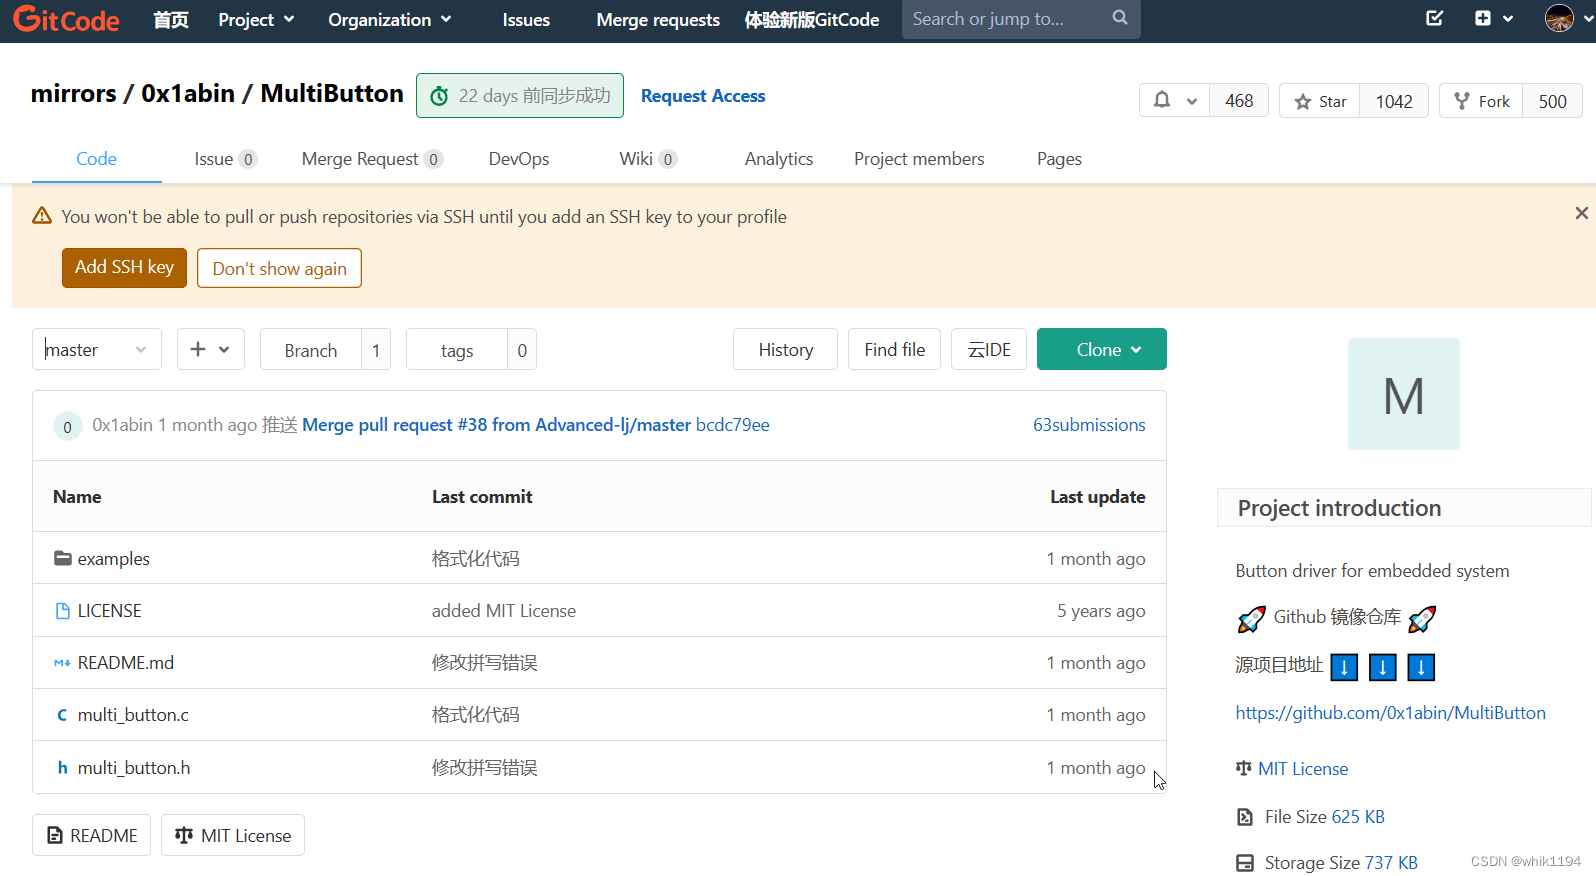Click the File Size 625 KB value
This screenshot has height=876, width=1596.
point(1358,817)
